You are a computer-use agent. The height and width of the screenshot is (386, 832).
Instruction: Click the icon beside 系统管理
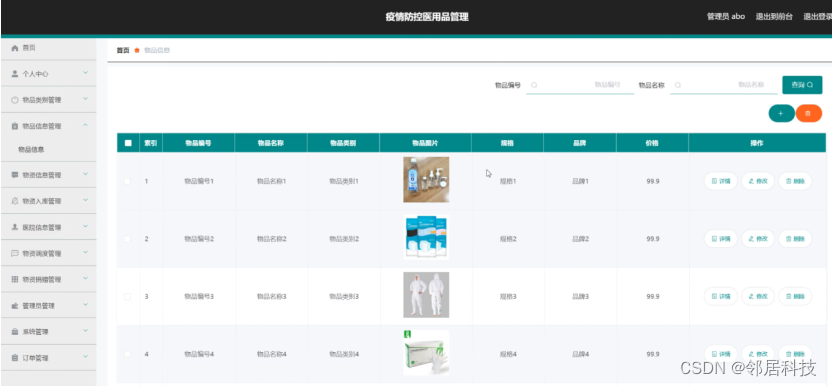coord(15,332)
